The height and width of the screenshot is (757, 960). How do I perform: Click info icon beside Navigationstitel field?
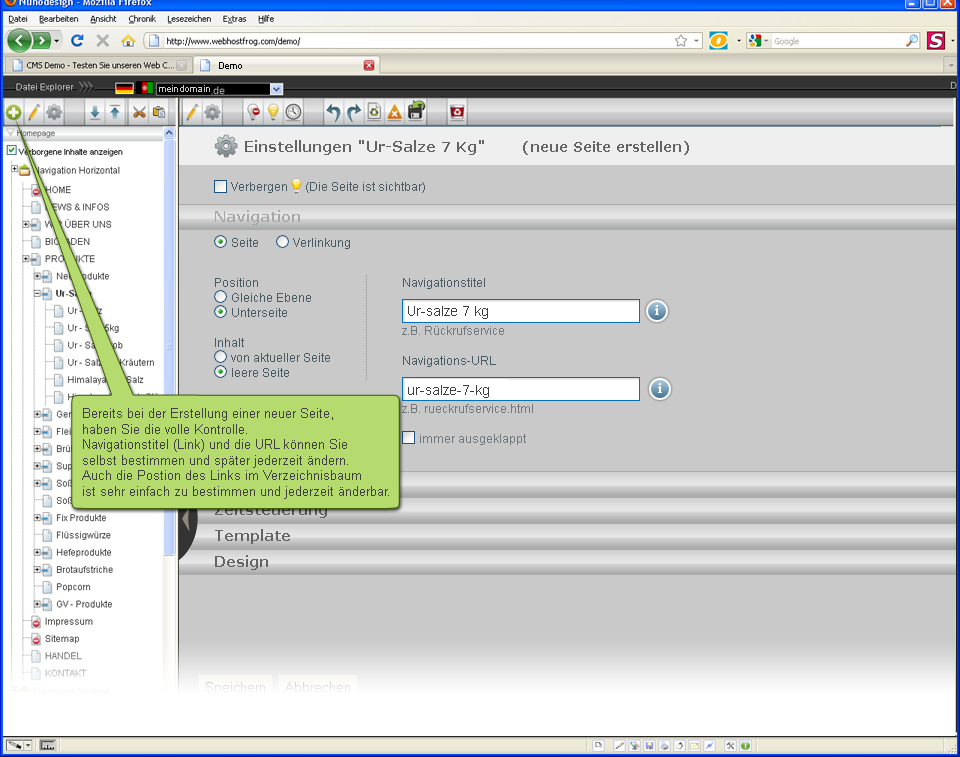[x=656, y=311]
